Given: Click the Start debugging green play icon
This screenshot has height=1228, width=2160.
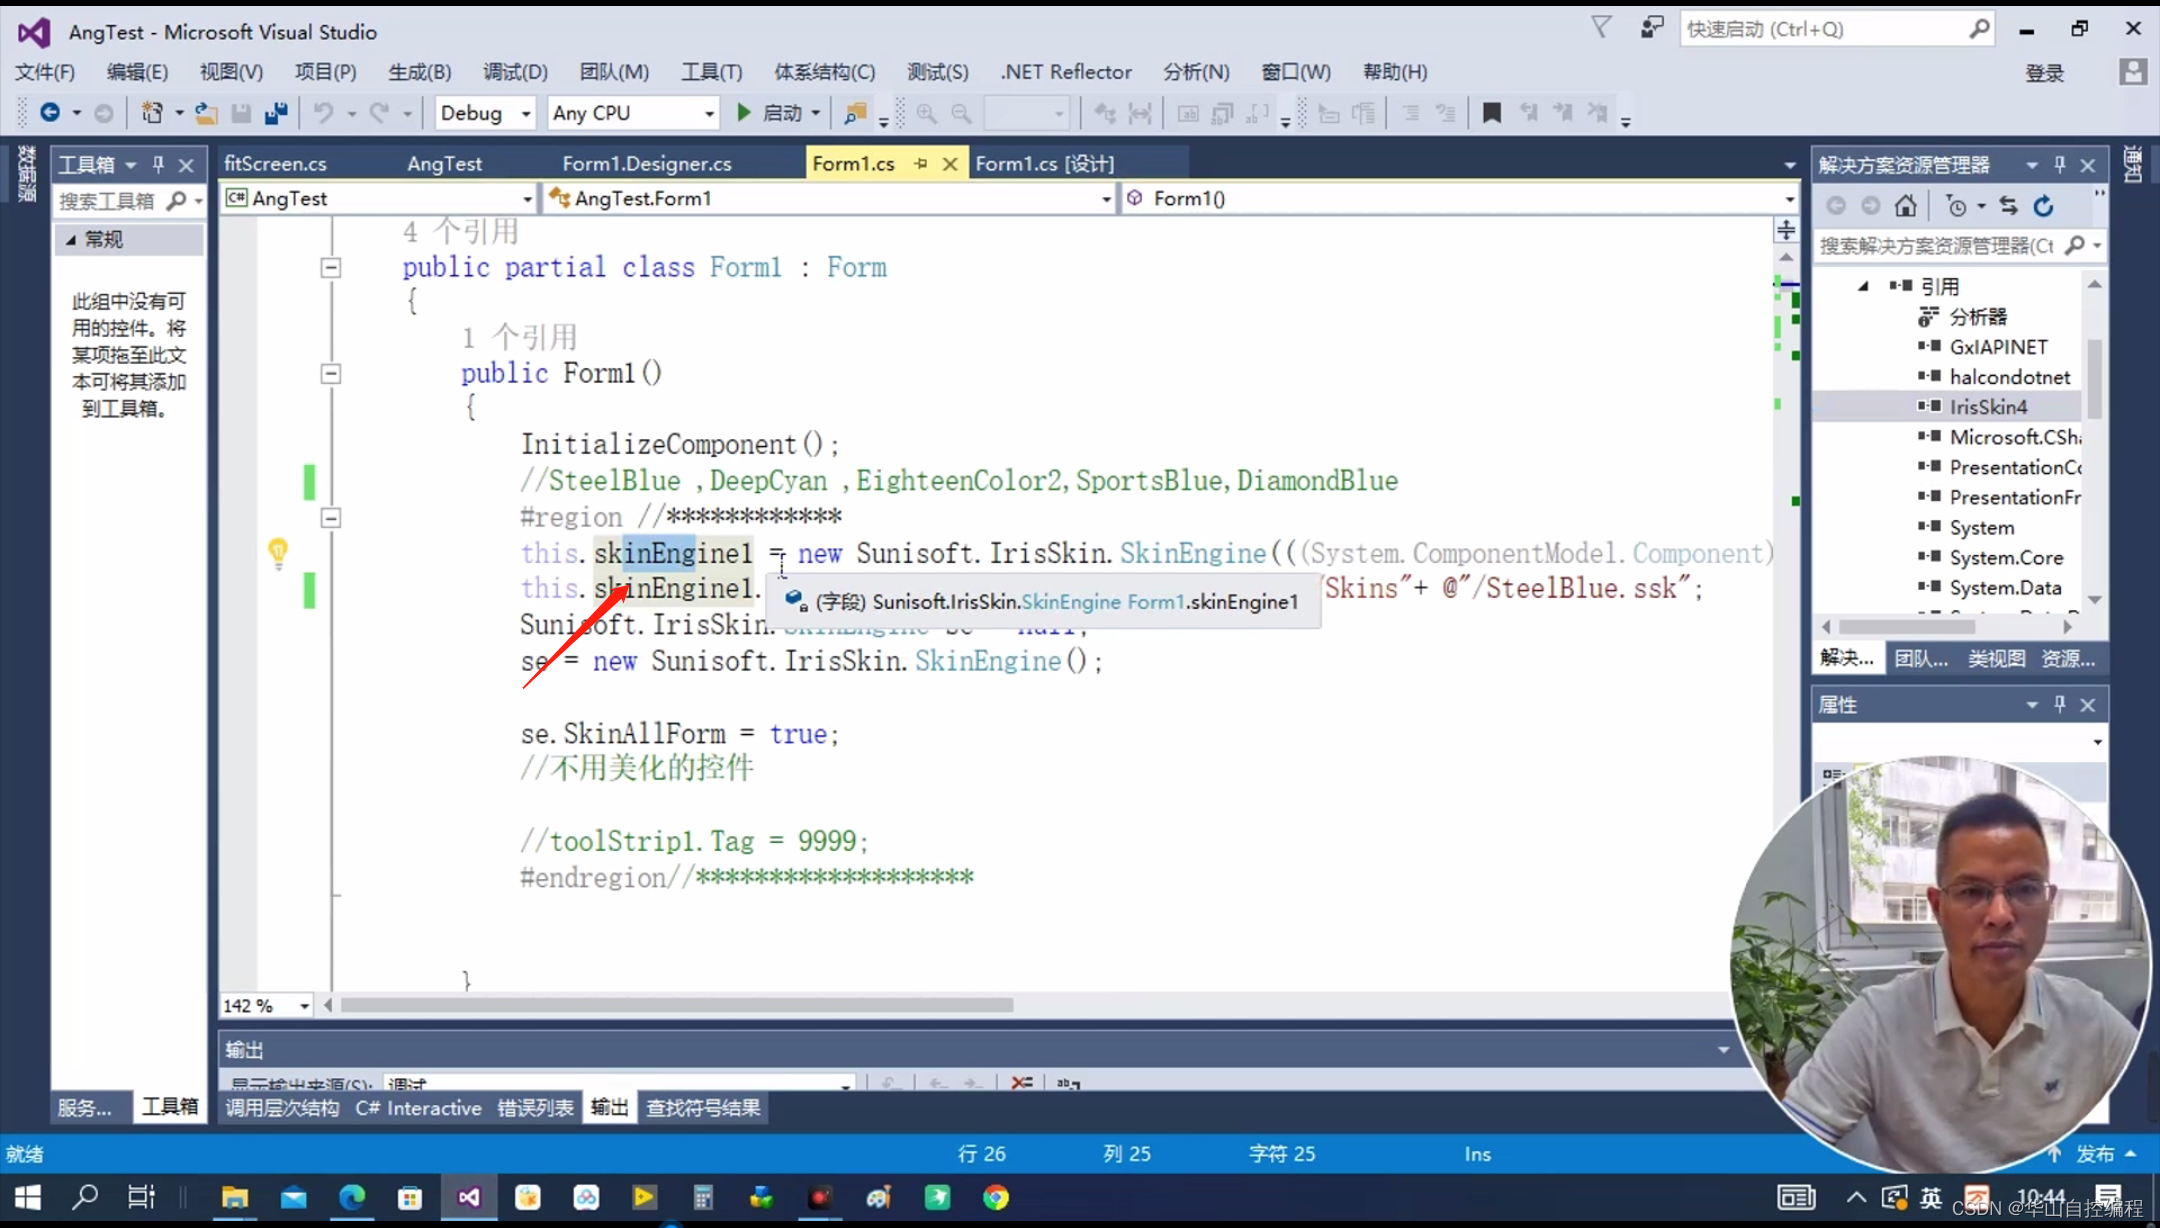Looking at the screenshot, I should click(x=743, y=113).
